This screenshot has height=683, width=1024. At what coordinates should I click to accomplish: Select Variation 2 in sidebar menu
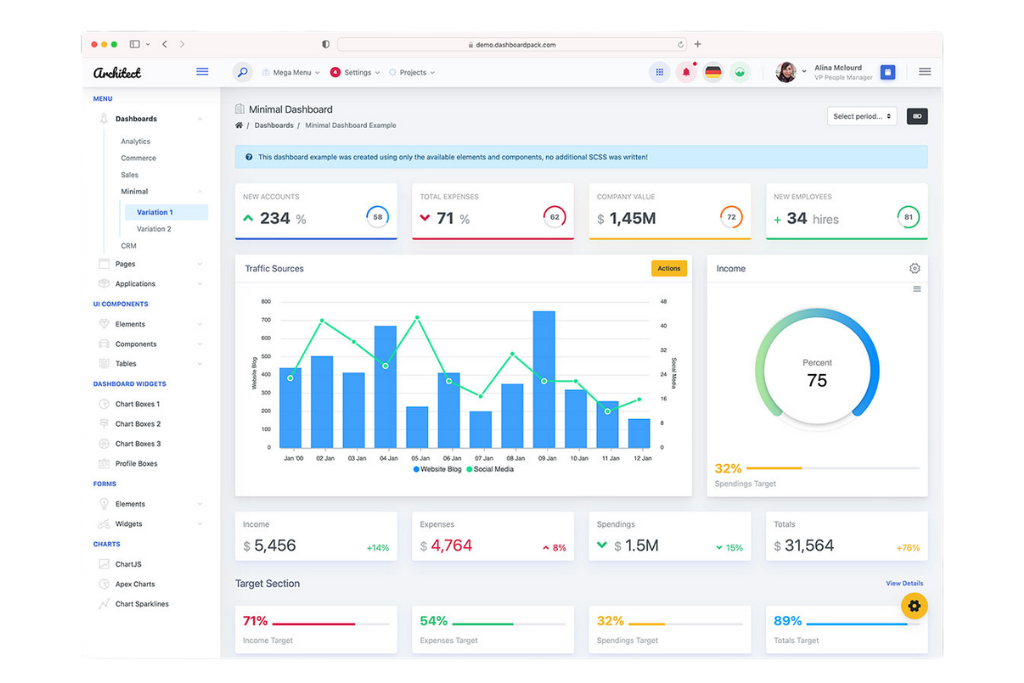click(154, 229)
